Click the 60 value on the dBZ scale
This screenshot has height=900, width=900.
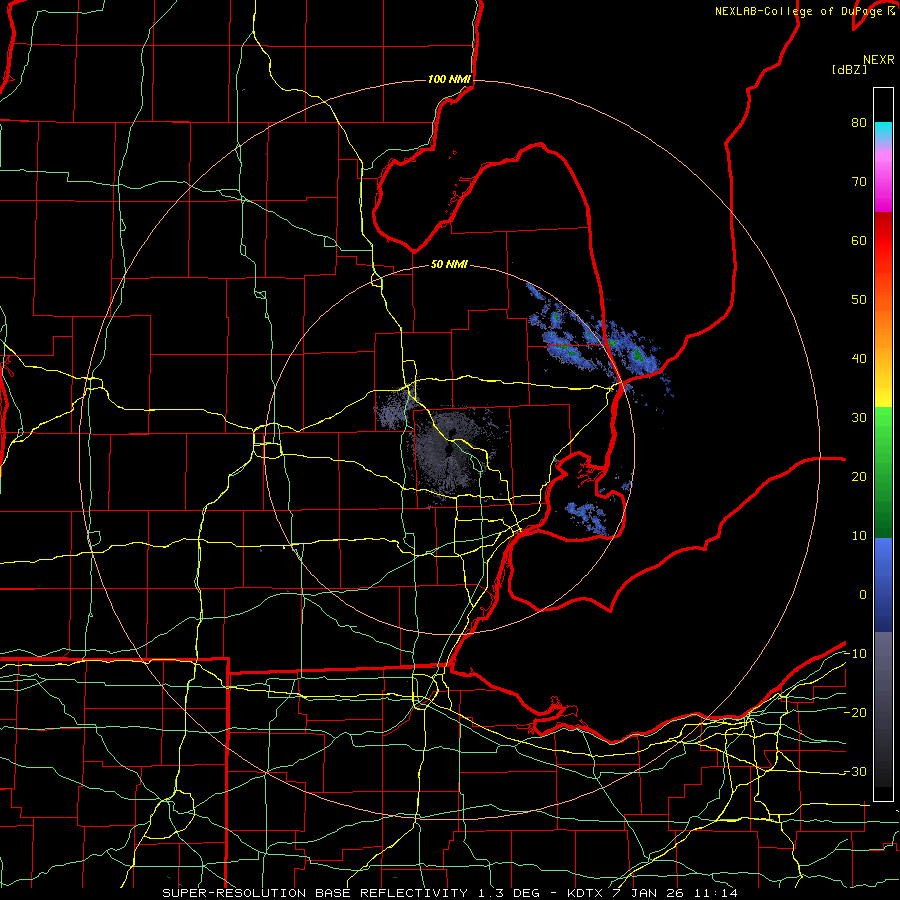pos(859,240)
